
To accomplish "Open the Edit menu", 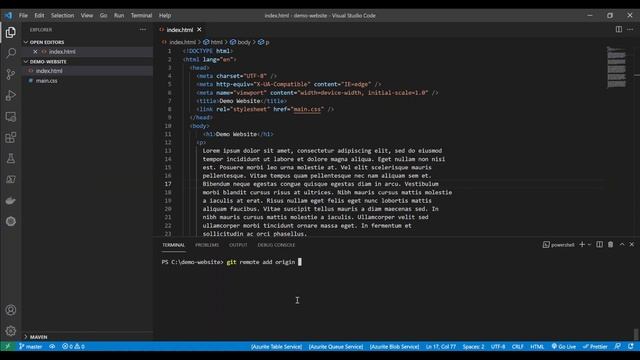I will pos(39,16).
